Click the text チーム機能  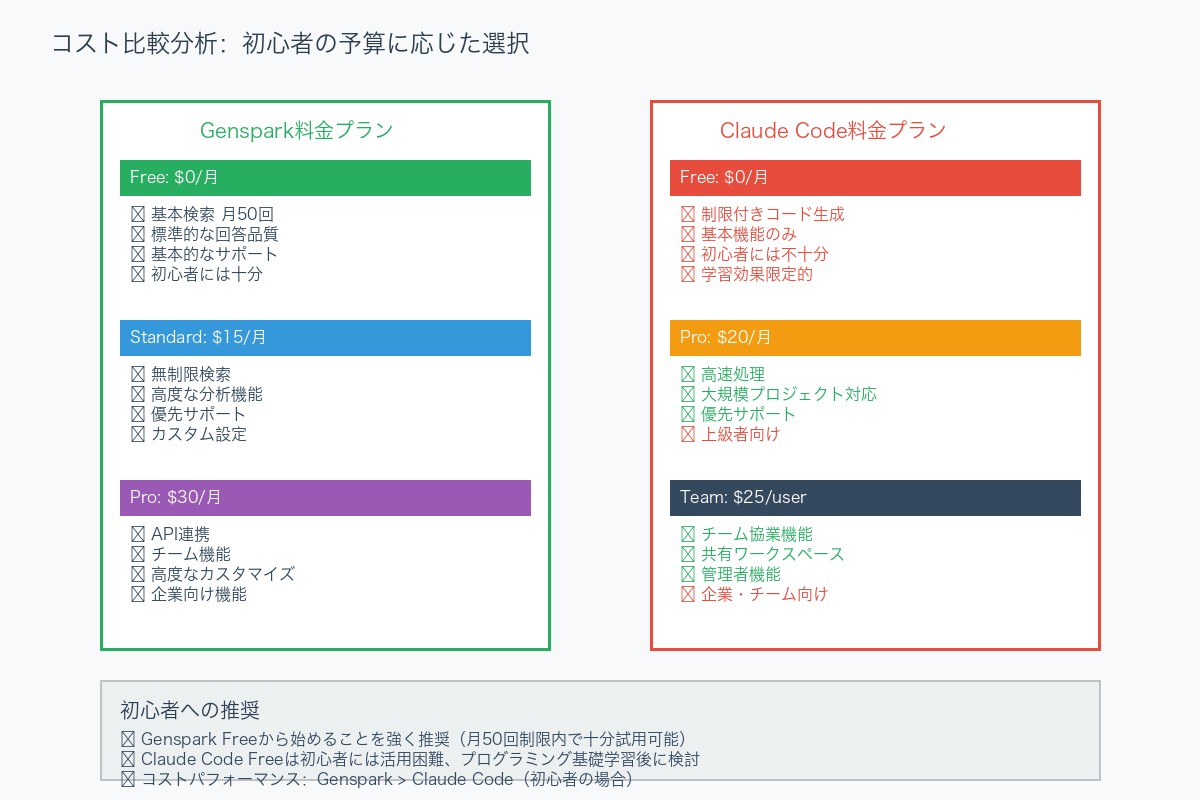pos(190,554)
